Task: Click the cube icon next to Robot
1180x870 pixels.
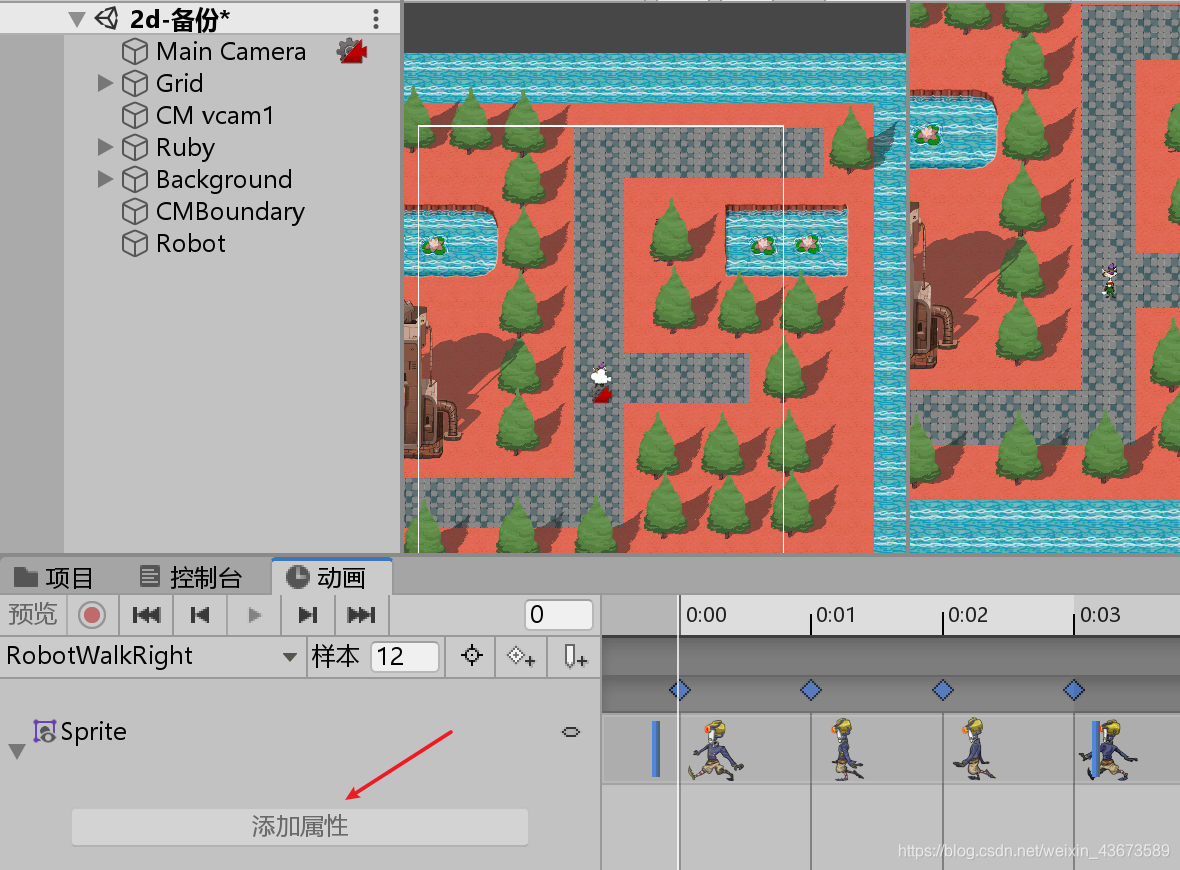Action: pyautogui.click(x=135, y=244)
